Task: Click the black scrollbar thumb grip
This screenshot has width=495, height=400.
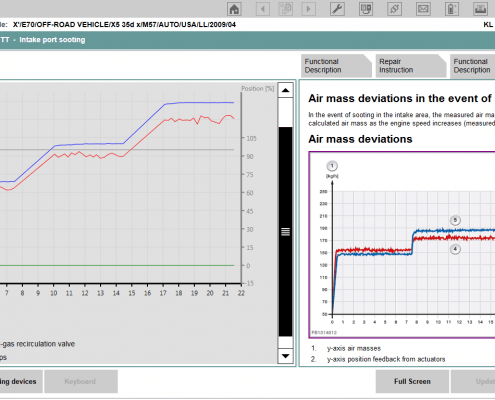Action: [x=285, y=232]
